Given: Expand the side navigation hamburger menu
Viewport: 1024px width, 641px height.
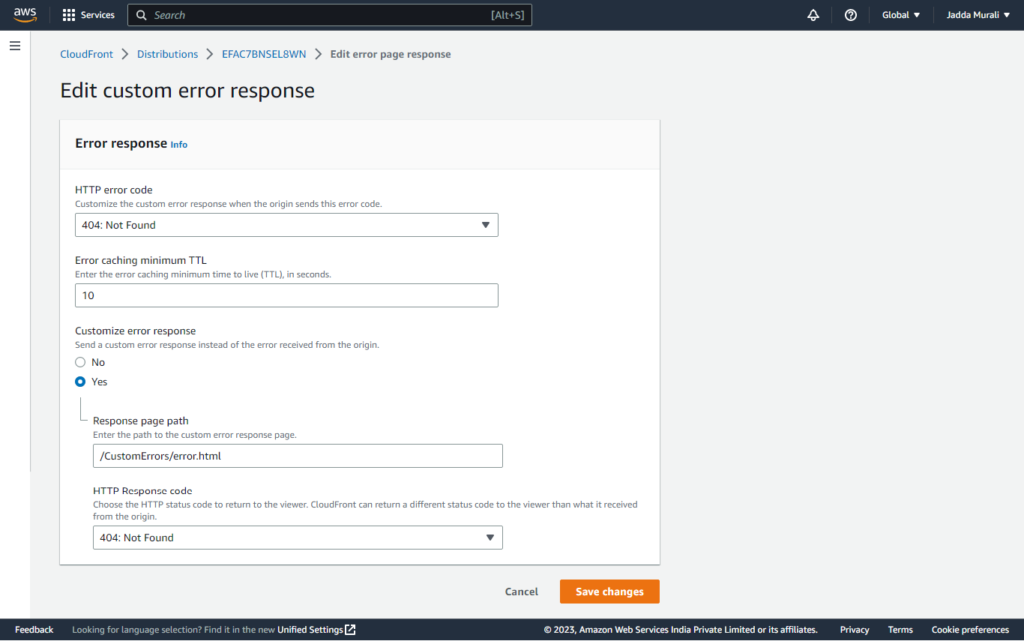Looking at the screenshot, I should pyautogui.click(x=15, y=46).
